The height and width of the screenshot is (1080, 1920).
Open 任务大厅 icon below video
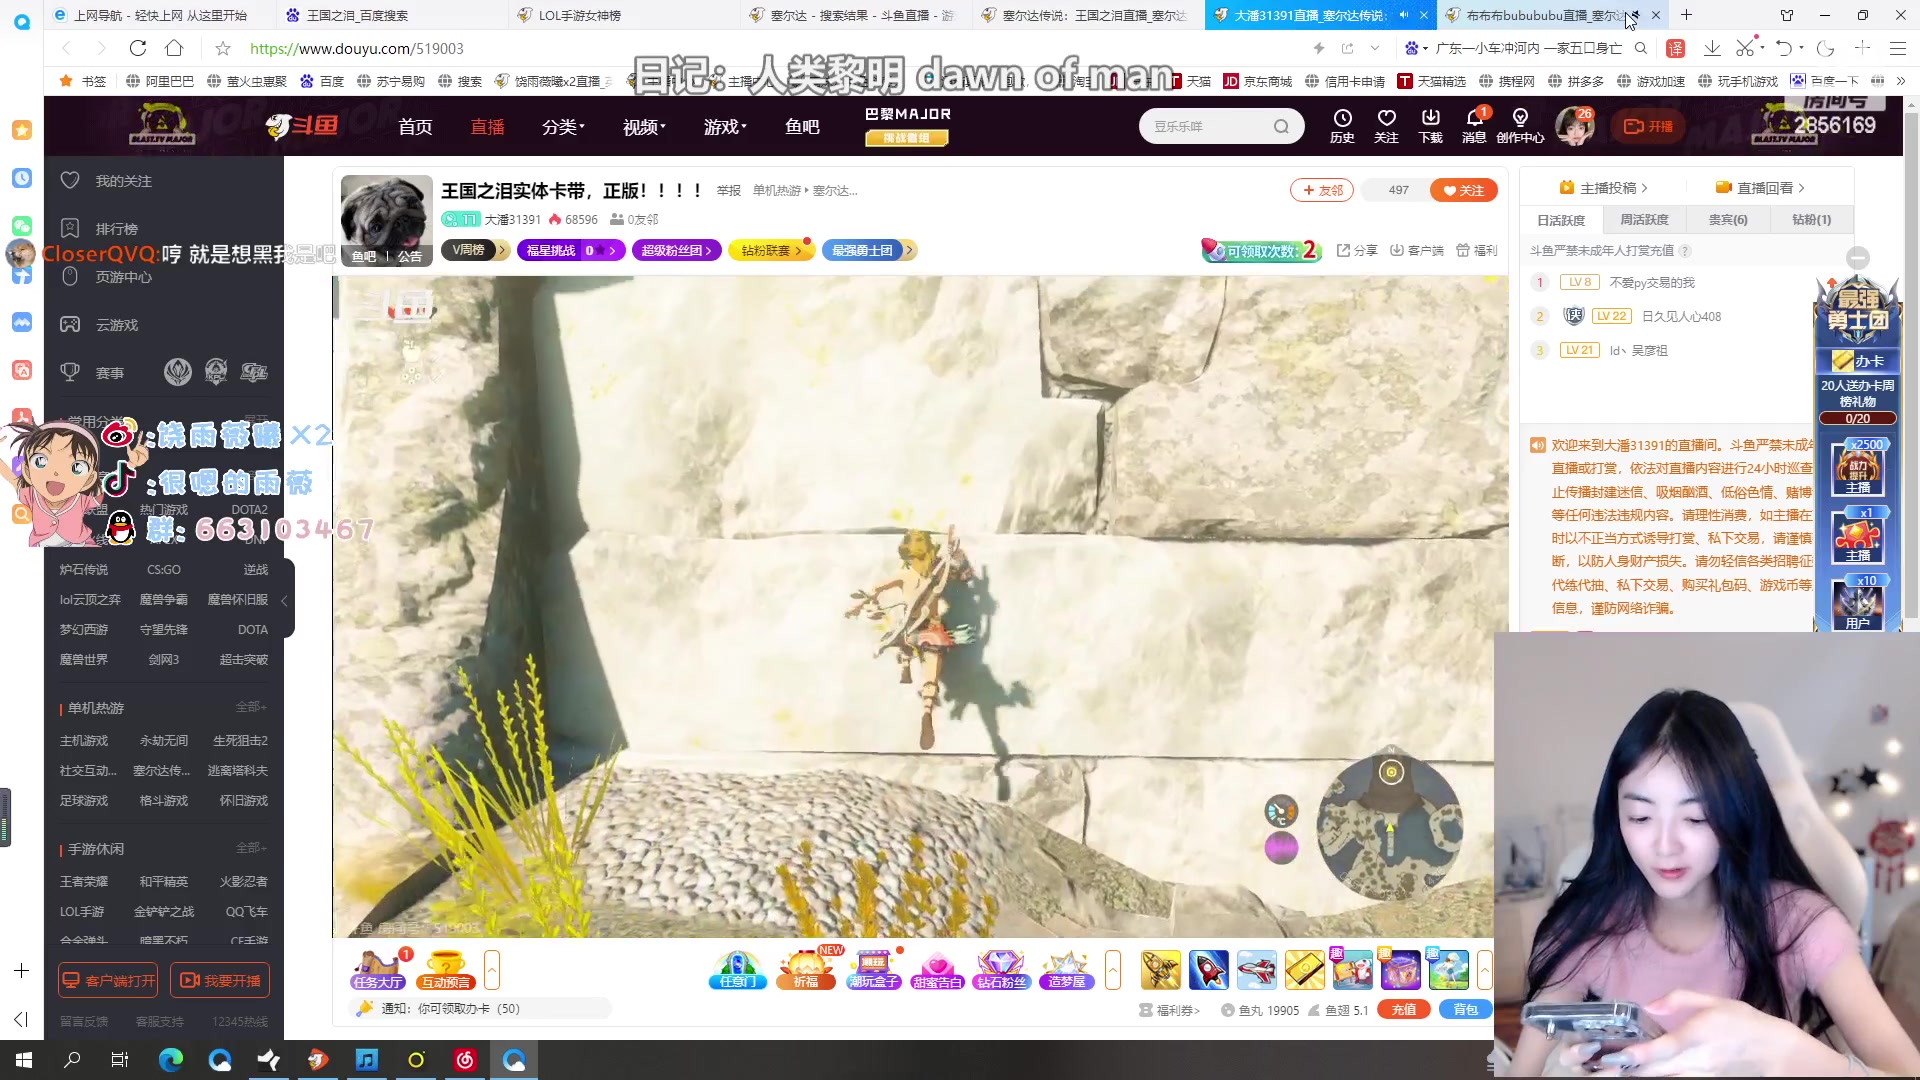[x=377, y=970]
